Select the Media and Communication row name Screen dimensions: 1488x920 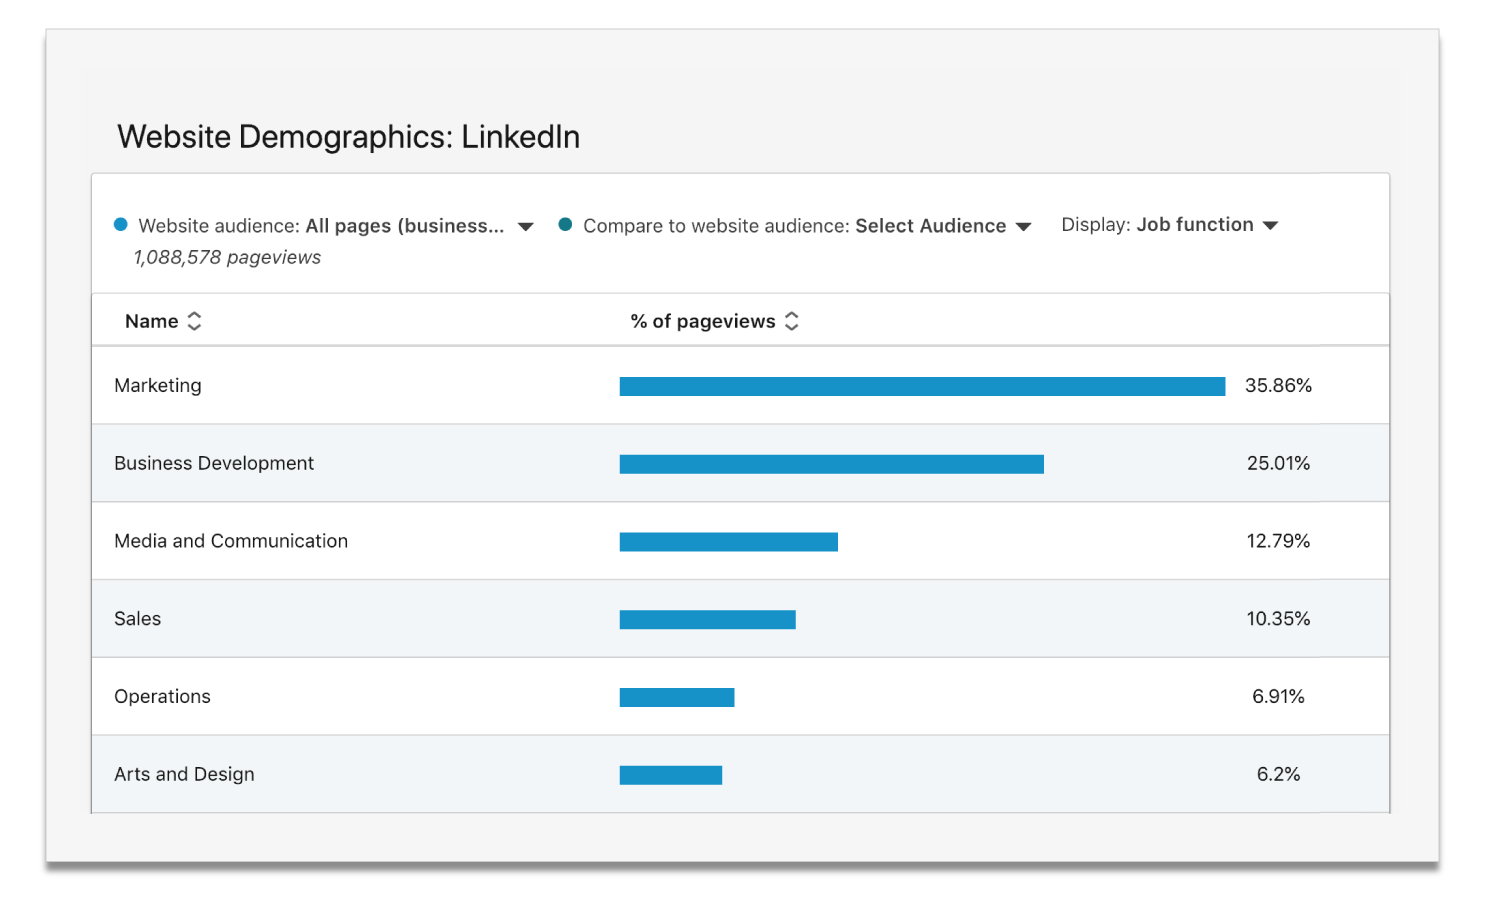point(231,541)
